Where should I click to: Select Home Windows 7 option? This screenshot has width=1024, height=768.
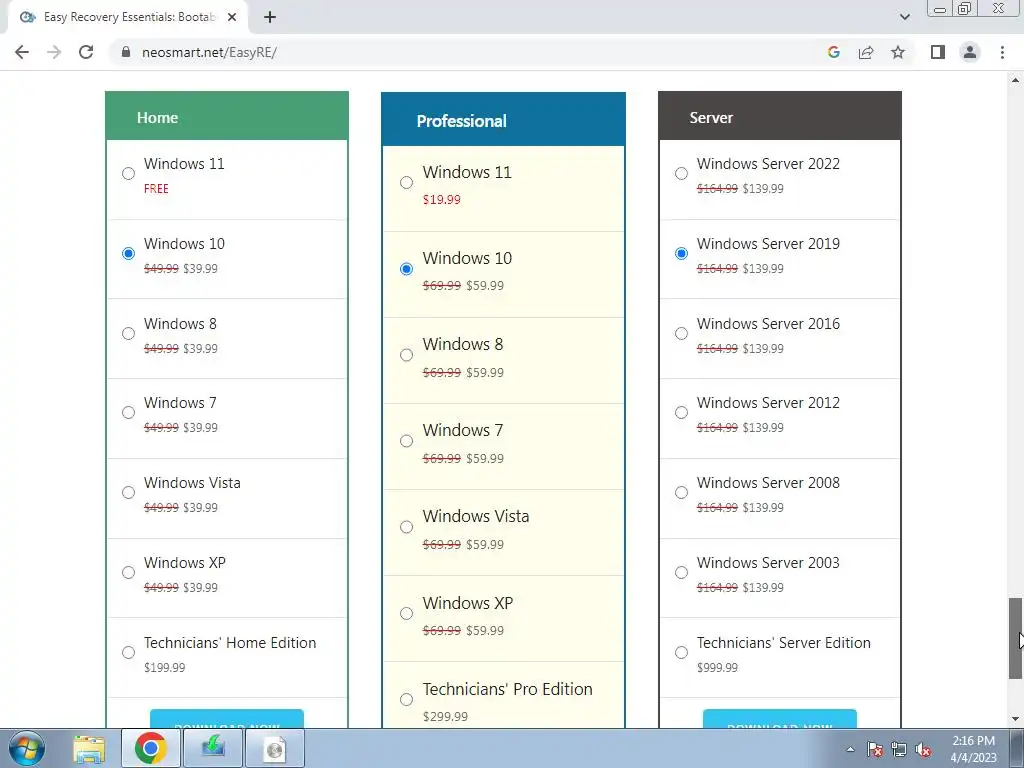(128, 413)
